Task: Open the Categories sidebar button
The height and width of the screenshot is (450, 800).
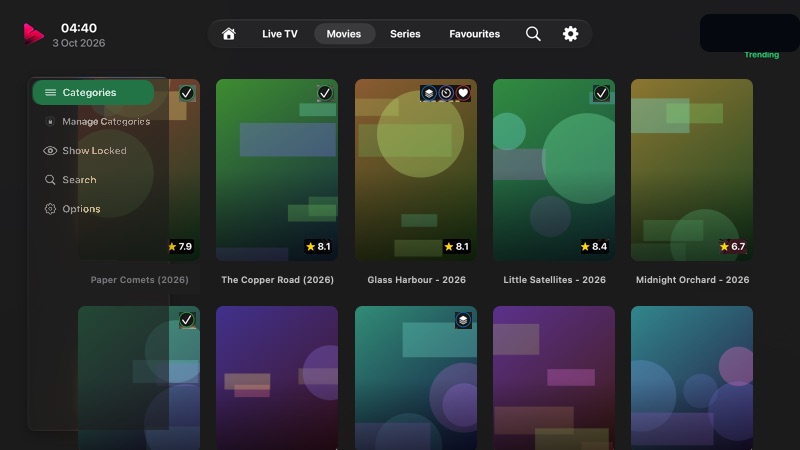Action: (93, 92)
